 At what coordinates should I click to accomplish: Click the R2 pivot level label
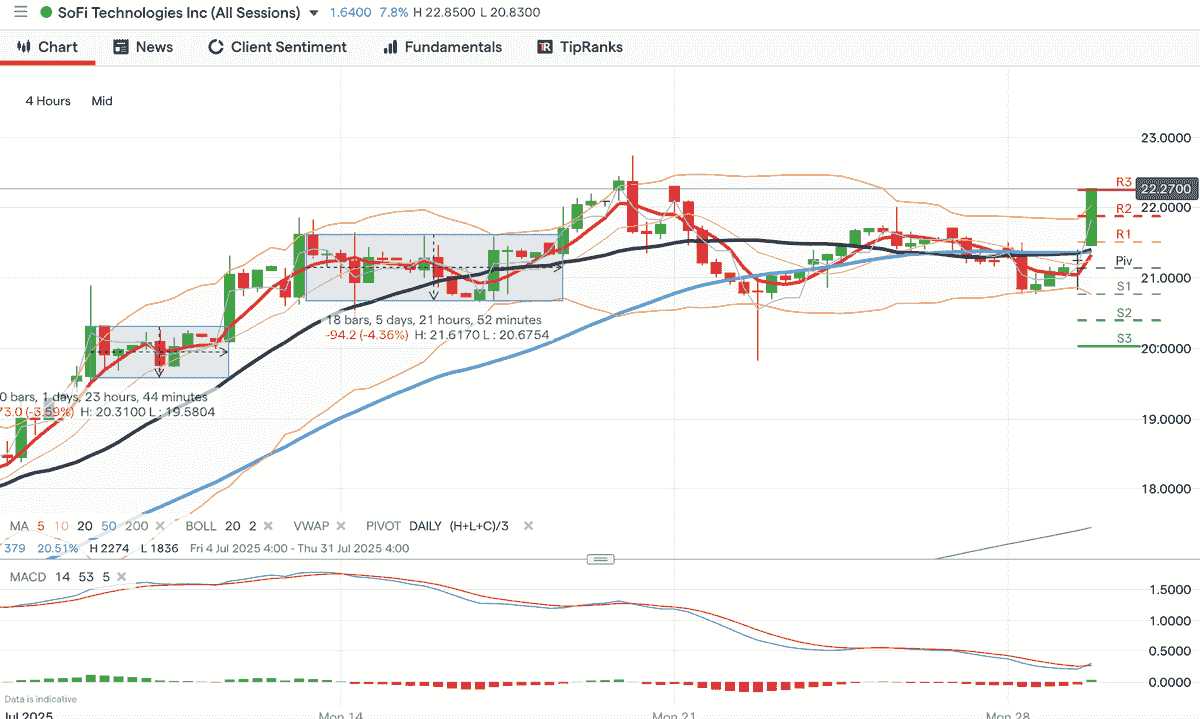pos(1123,209)
